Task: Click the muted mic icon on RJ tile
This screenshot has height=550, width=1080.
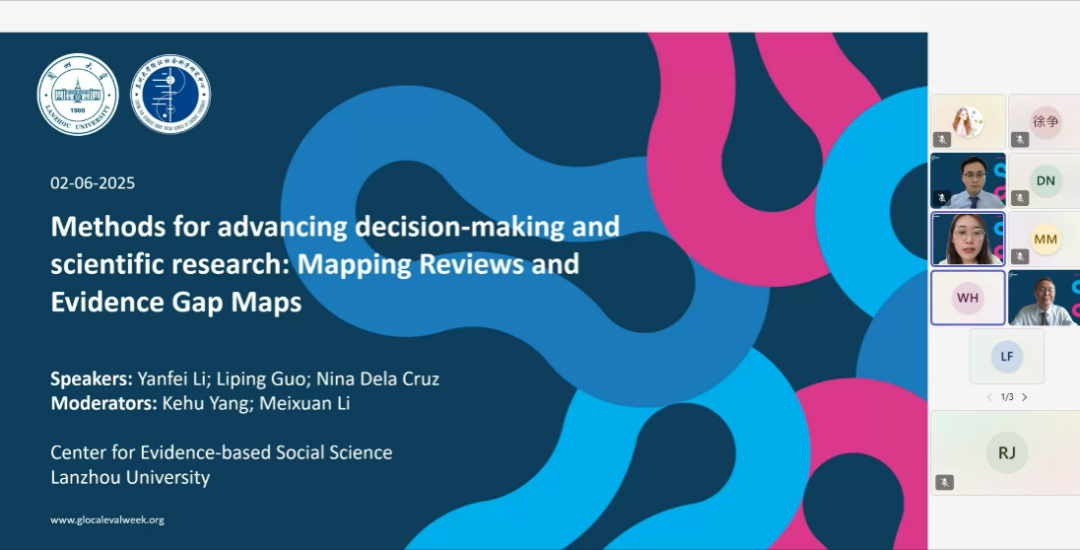Action: tap(943, 482)
